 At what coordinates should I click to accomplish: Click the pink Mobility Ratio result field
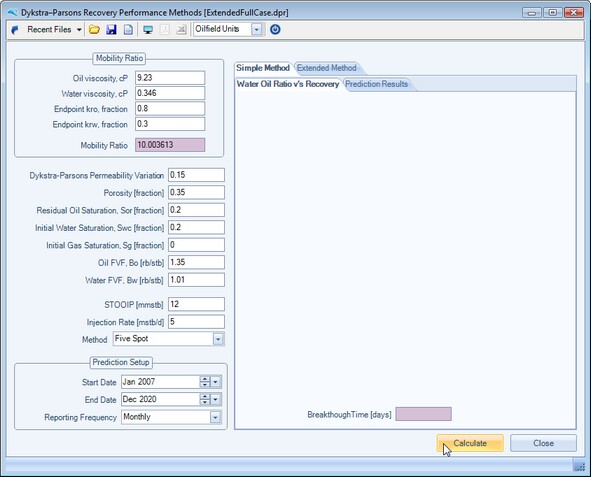coord(170,145)
